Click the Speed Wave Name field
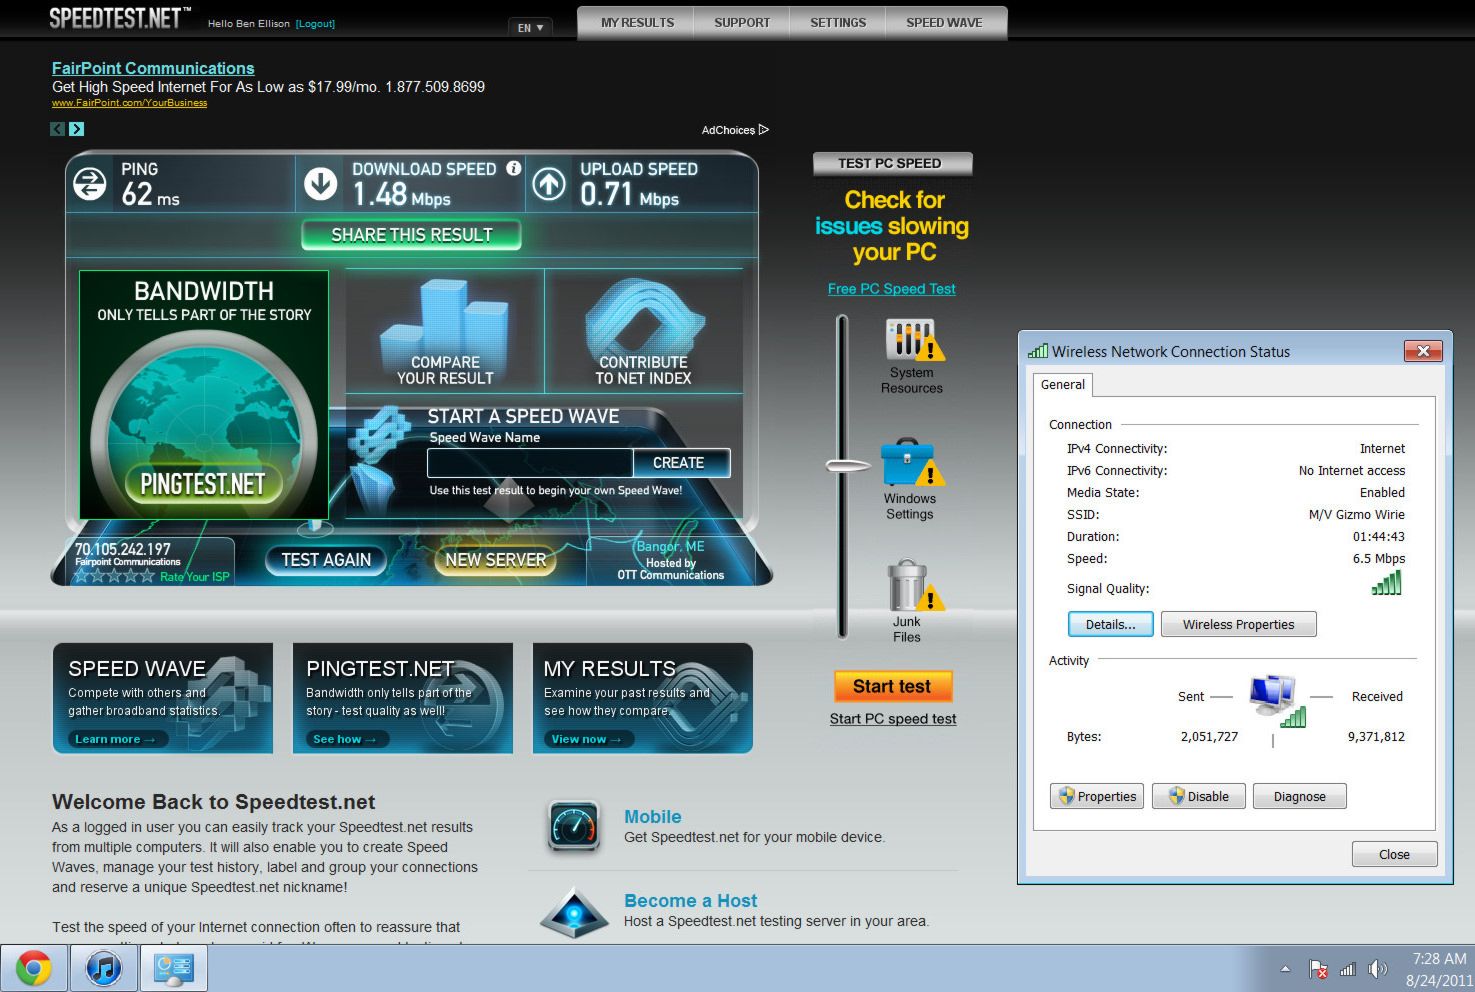 coord(530,463)
